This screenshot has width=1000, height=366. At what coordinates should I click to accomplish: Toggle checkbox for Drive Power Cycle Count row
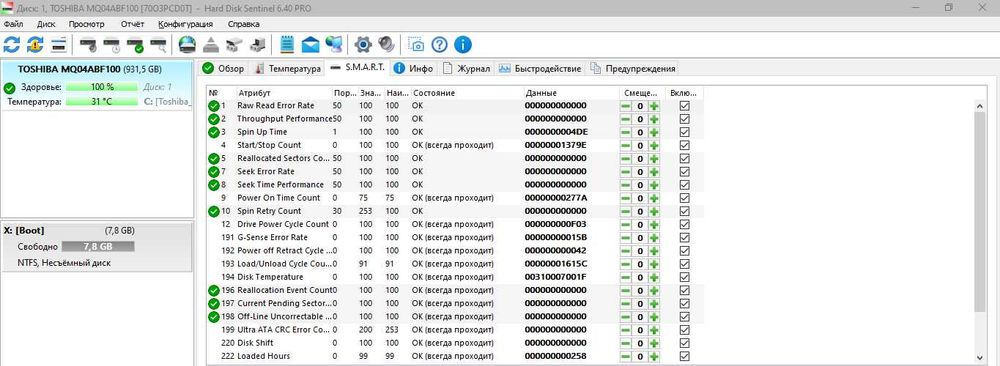click(684, 224)
